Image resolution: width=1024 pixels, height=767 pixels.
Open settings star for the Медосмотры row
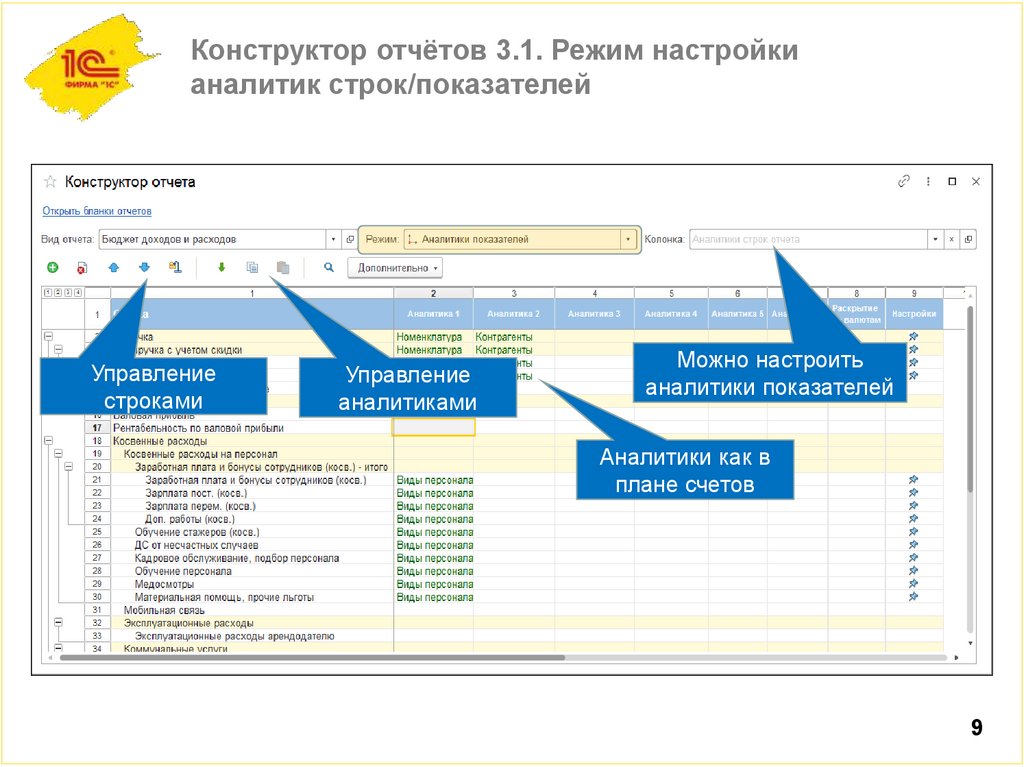(913, 583)
